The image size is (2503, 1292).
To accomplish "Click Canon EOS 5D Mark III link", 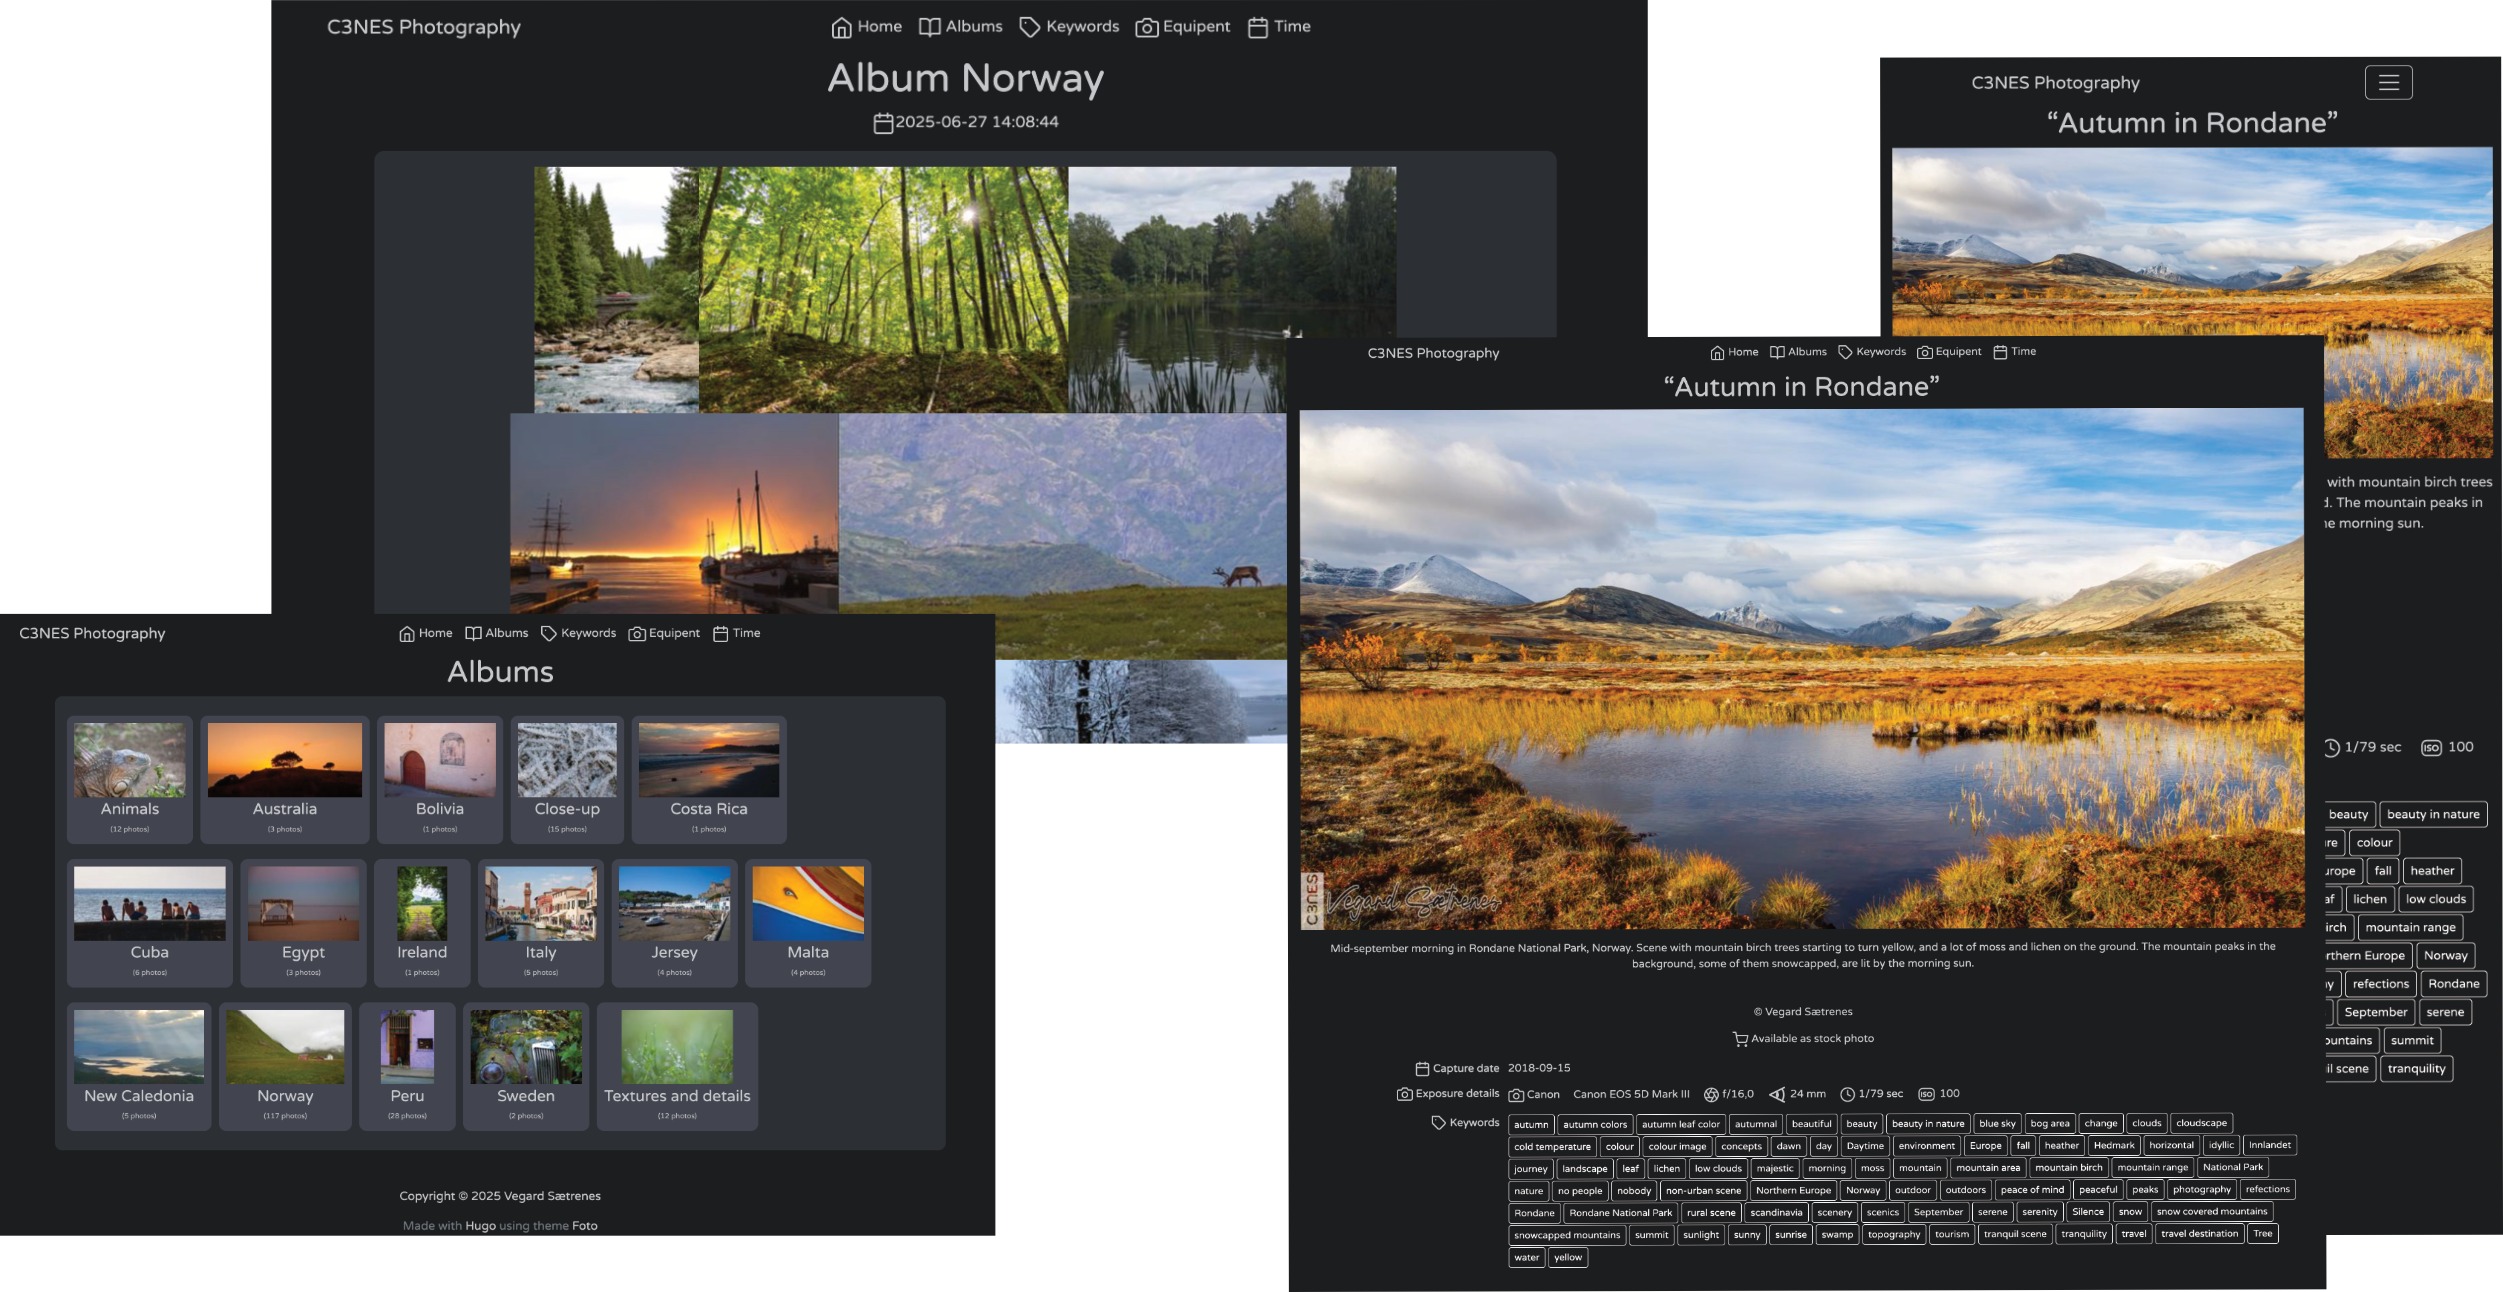I will coord(1631,1094).
